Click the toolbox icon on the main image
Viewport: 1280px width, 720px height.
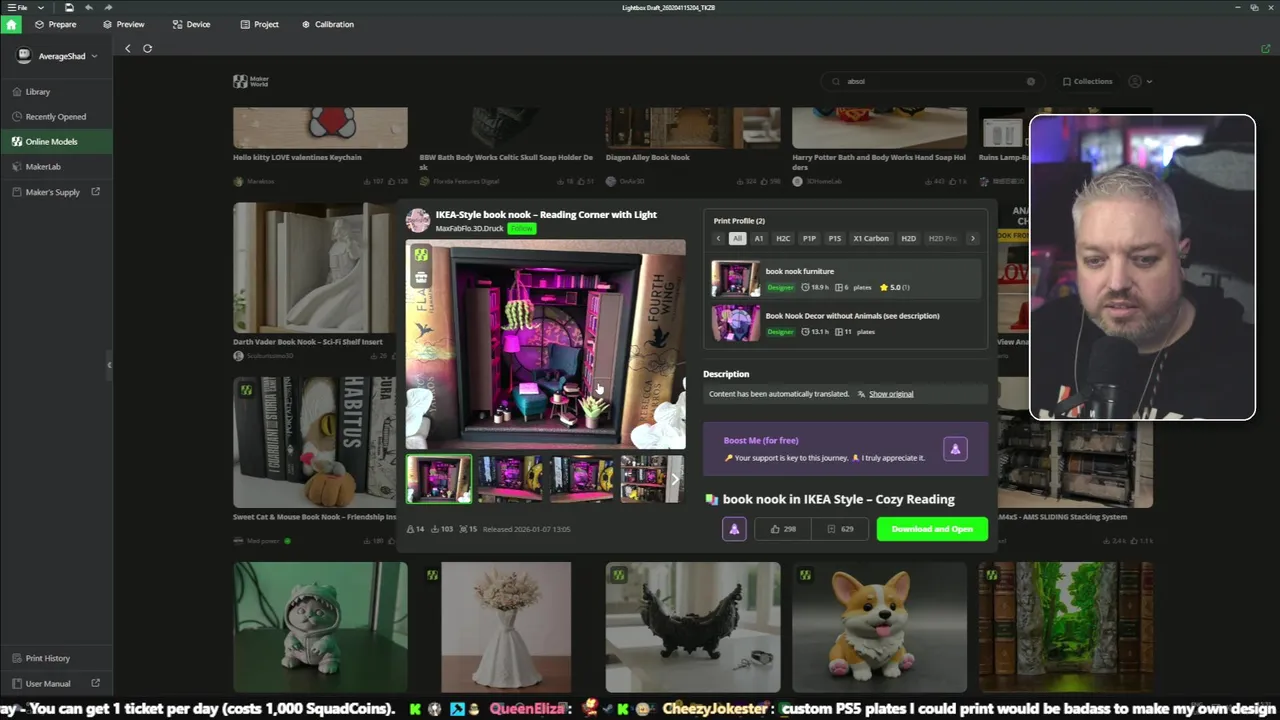point(421,277)
